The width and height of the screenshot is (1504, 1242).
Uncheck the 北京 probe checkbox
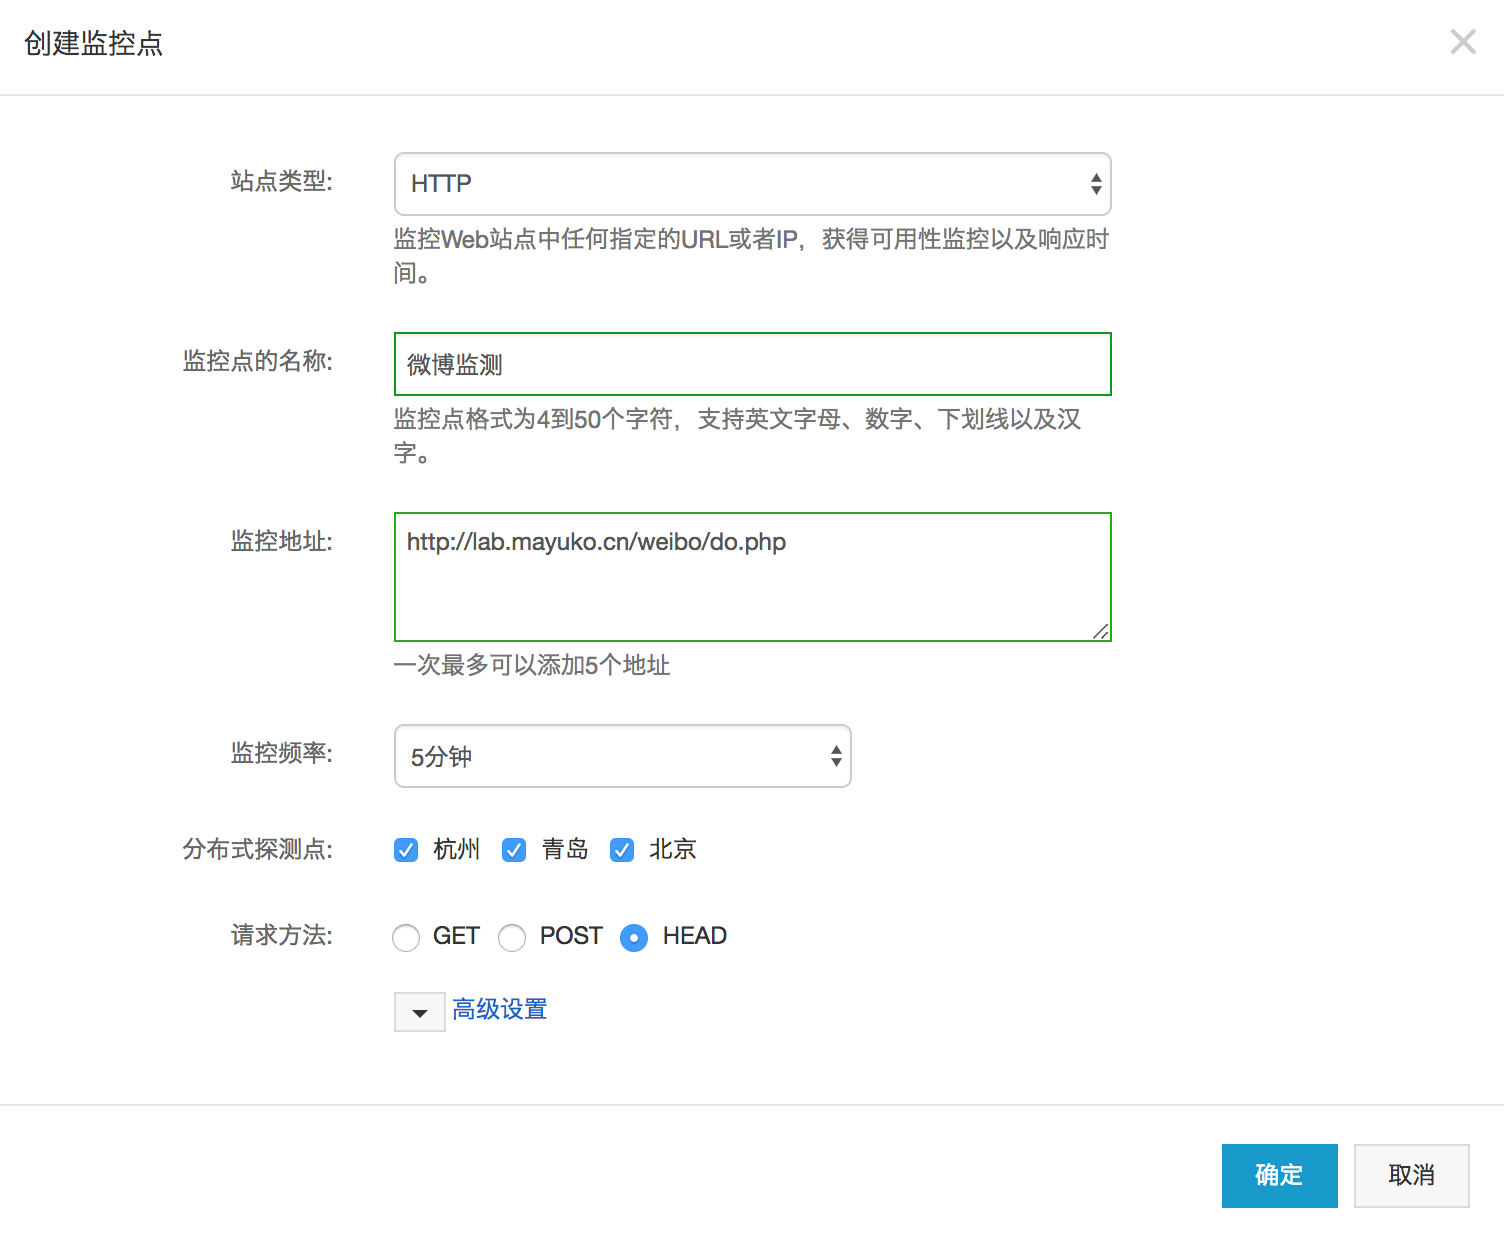pyautogui.click(x=622, y=850)
